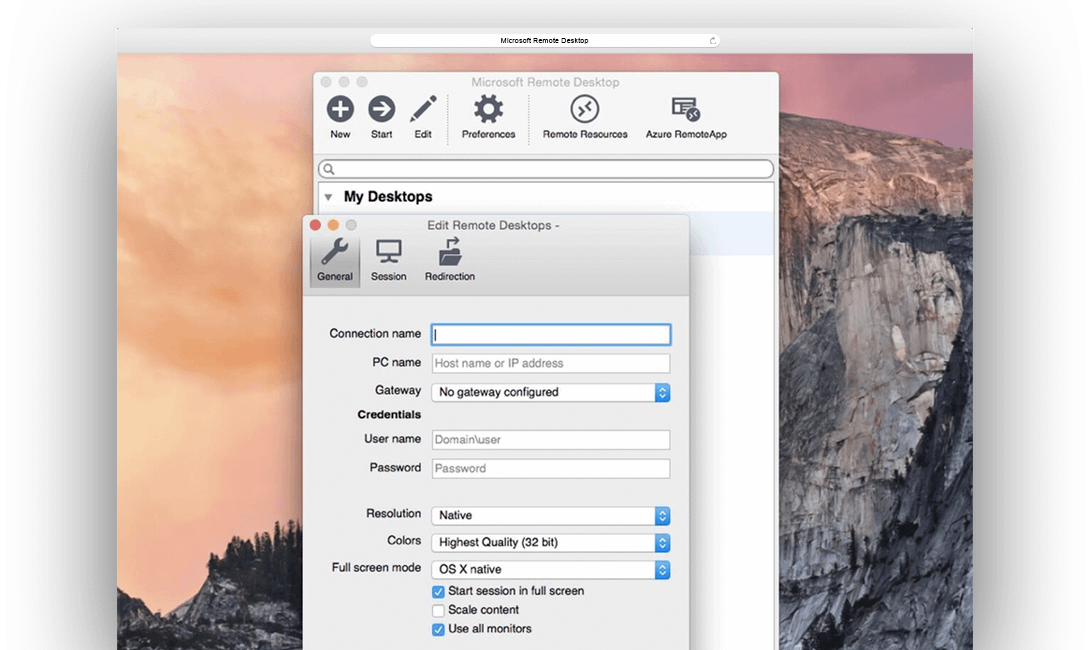This screenshot has width=1090, height=650.
Task: Click the User name field
Action: (551, 439)
